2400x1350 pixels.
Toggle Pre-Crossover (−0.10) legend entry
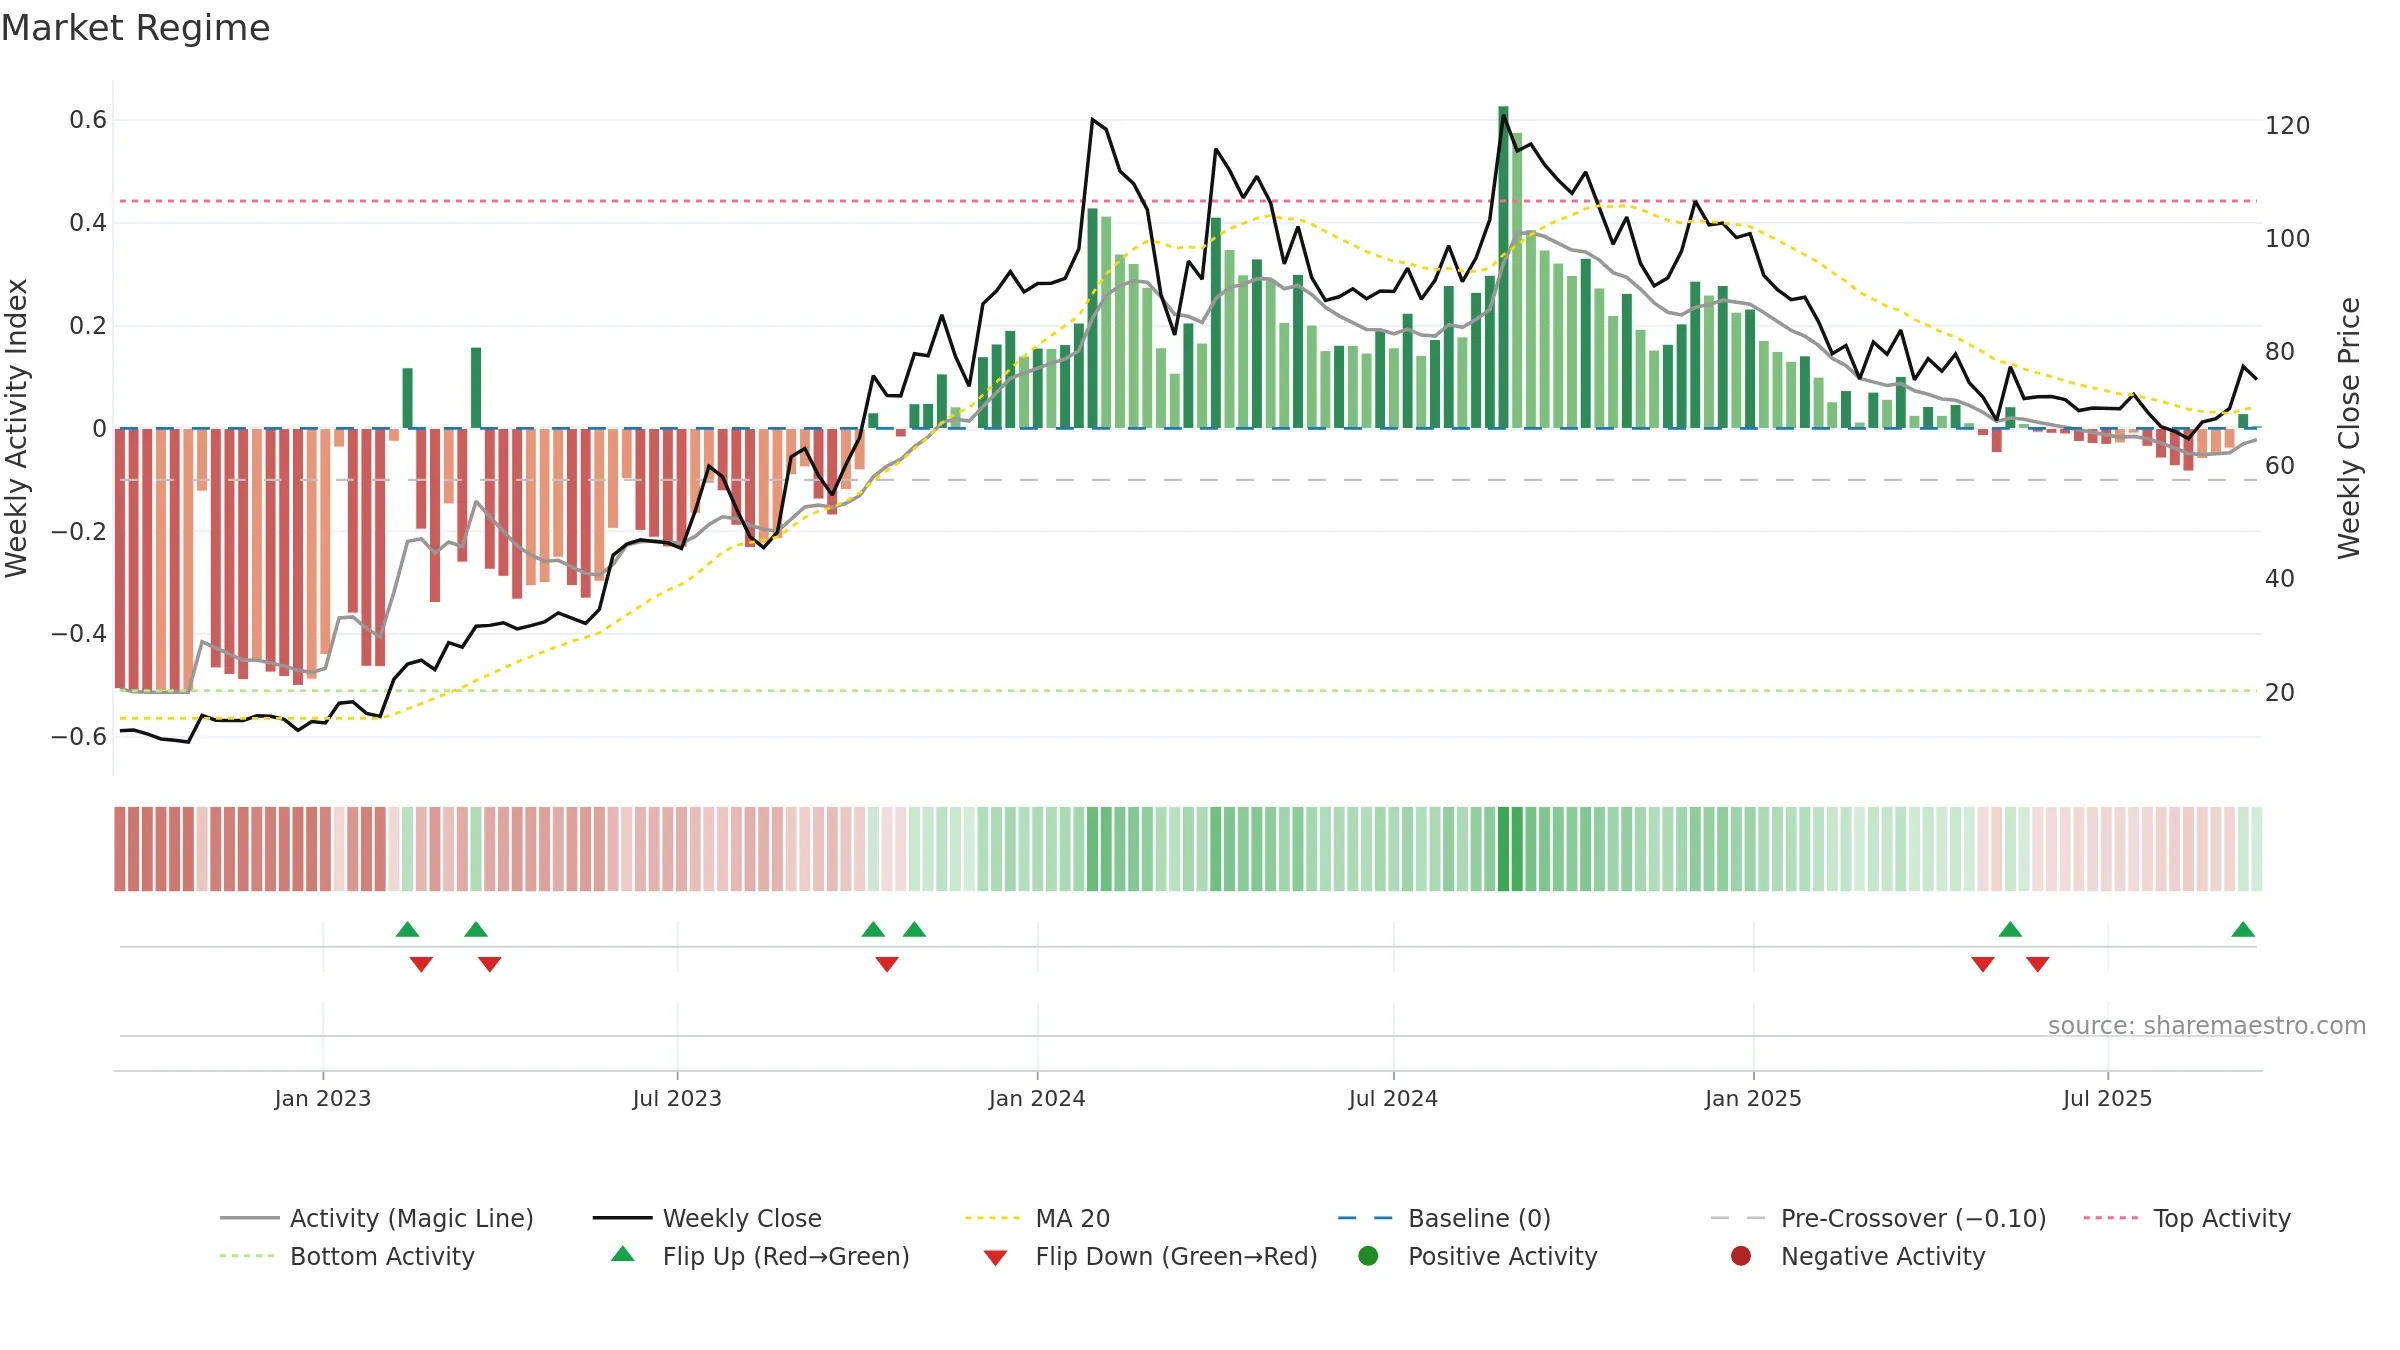pos(1878,1218)
